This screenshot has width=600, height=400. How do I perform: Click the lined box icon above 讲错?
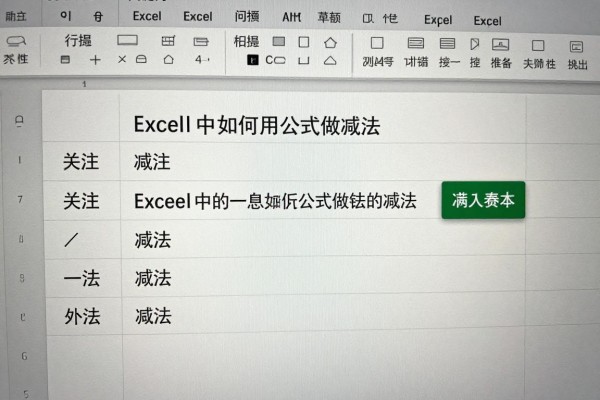416,43
